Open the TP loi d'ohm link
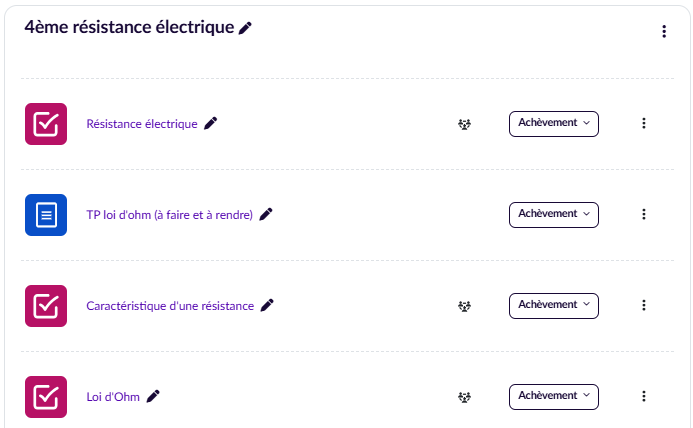The width and height of the screenshot is (693, 428). click(169, 214)
